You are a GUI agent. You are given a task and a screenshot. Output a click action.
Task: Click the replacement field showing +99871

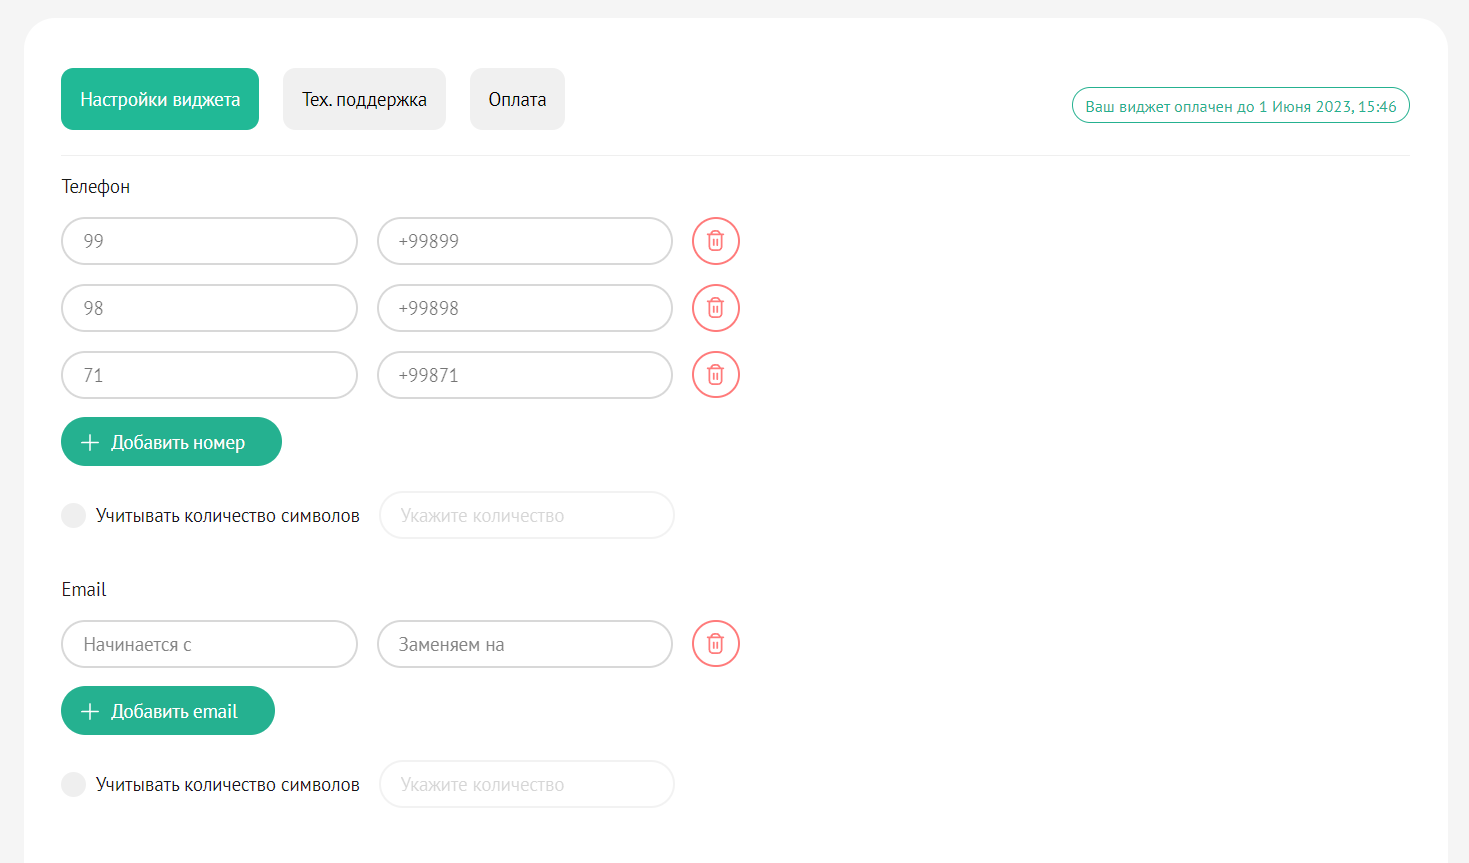(524, 375)
